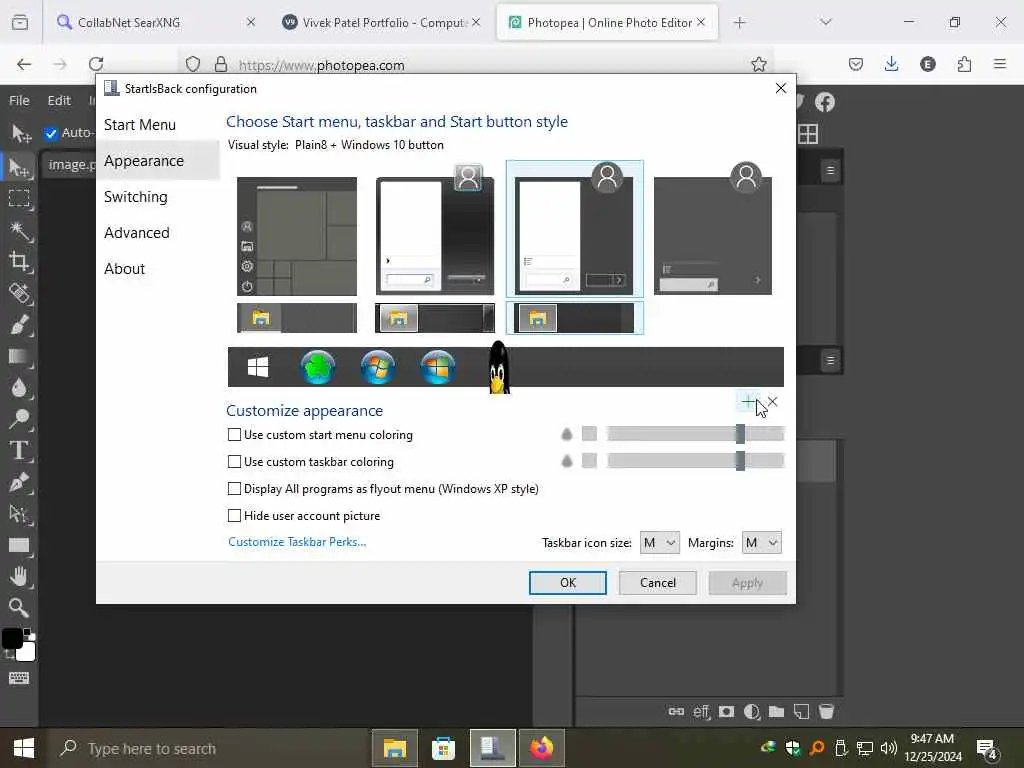This screenshot has height=768, width=1024.
Task: Select Photopea's Magic Wand tool
Action: click(x=19, y=230)
